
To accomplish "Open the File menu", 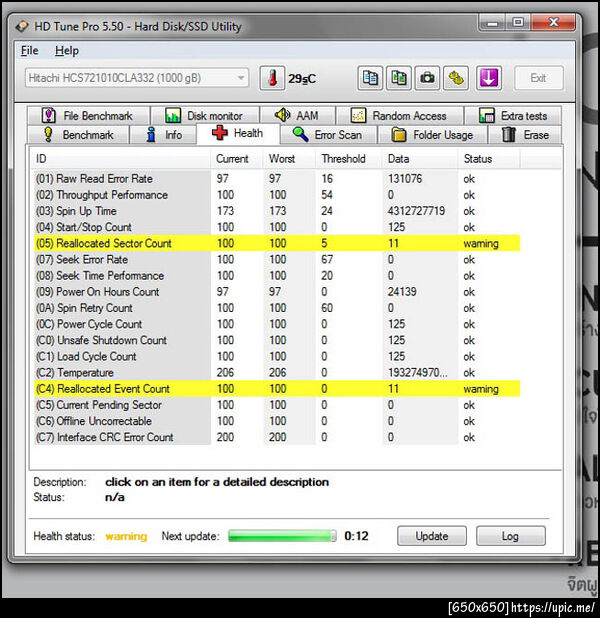I will pos(30,51).
